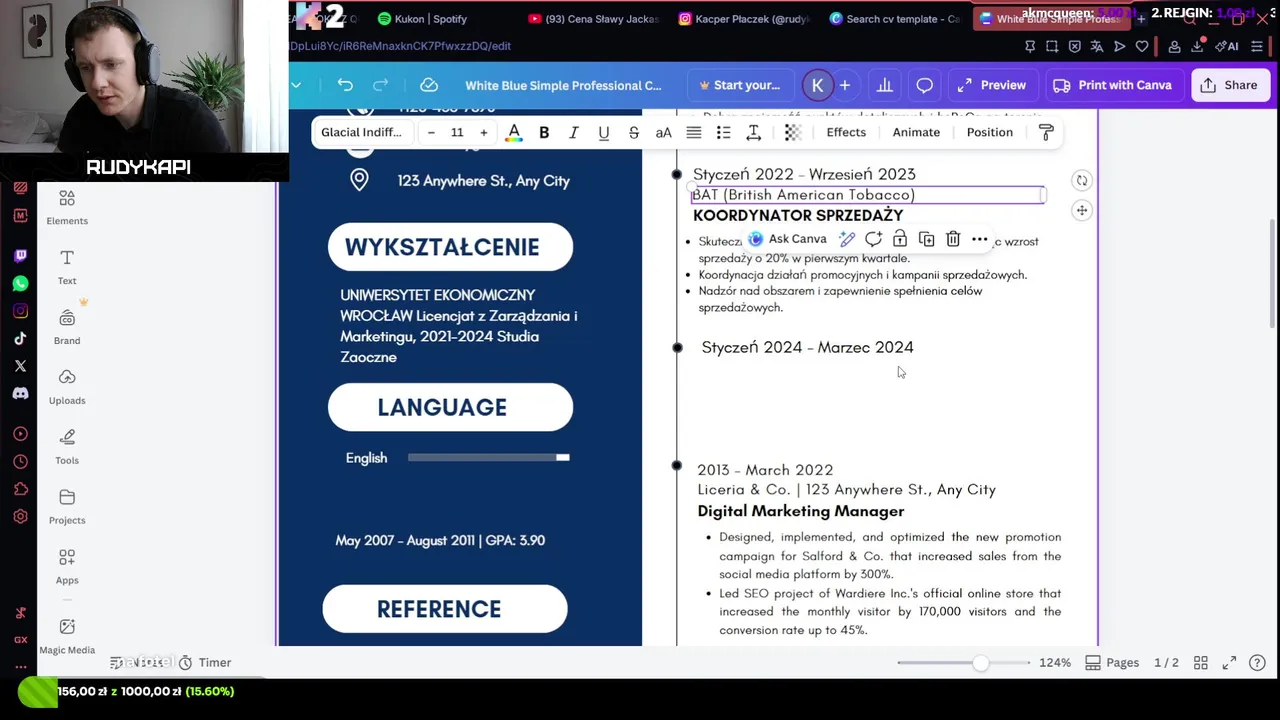
Task: Open the Share menu
Action: (x=1230, y=85)
